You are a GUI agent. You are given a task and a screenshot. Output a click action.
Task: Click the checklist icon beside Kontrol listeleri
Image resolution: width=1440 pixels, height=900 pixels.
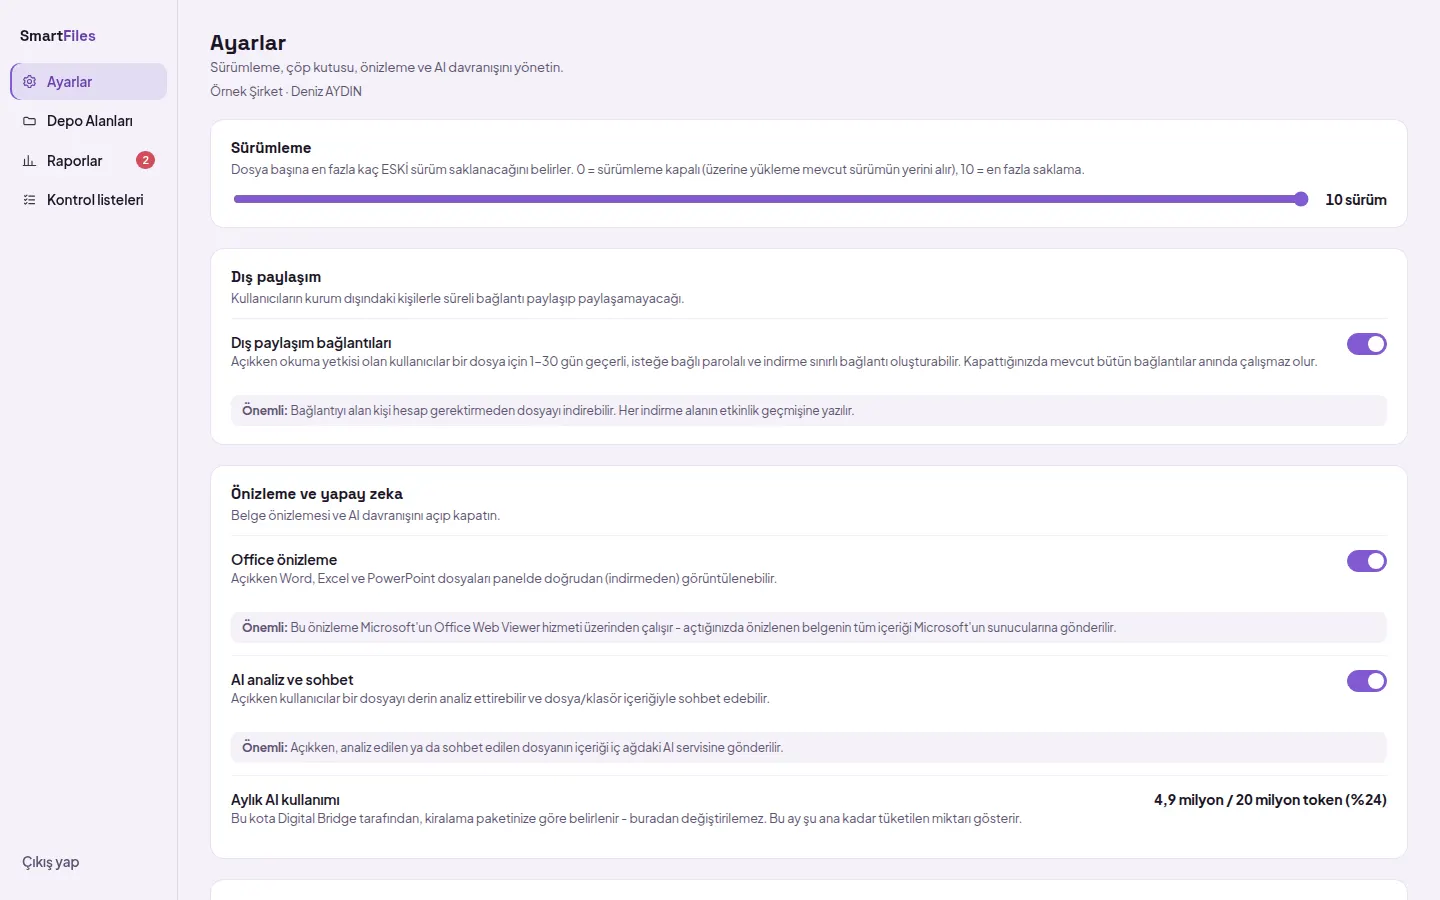30,200
